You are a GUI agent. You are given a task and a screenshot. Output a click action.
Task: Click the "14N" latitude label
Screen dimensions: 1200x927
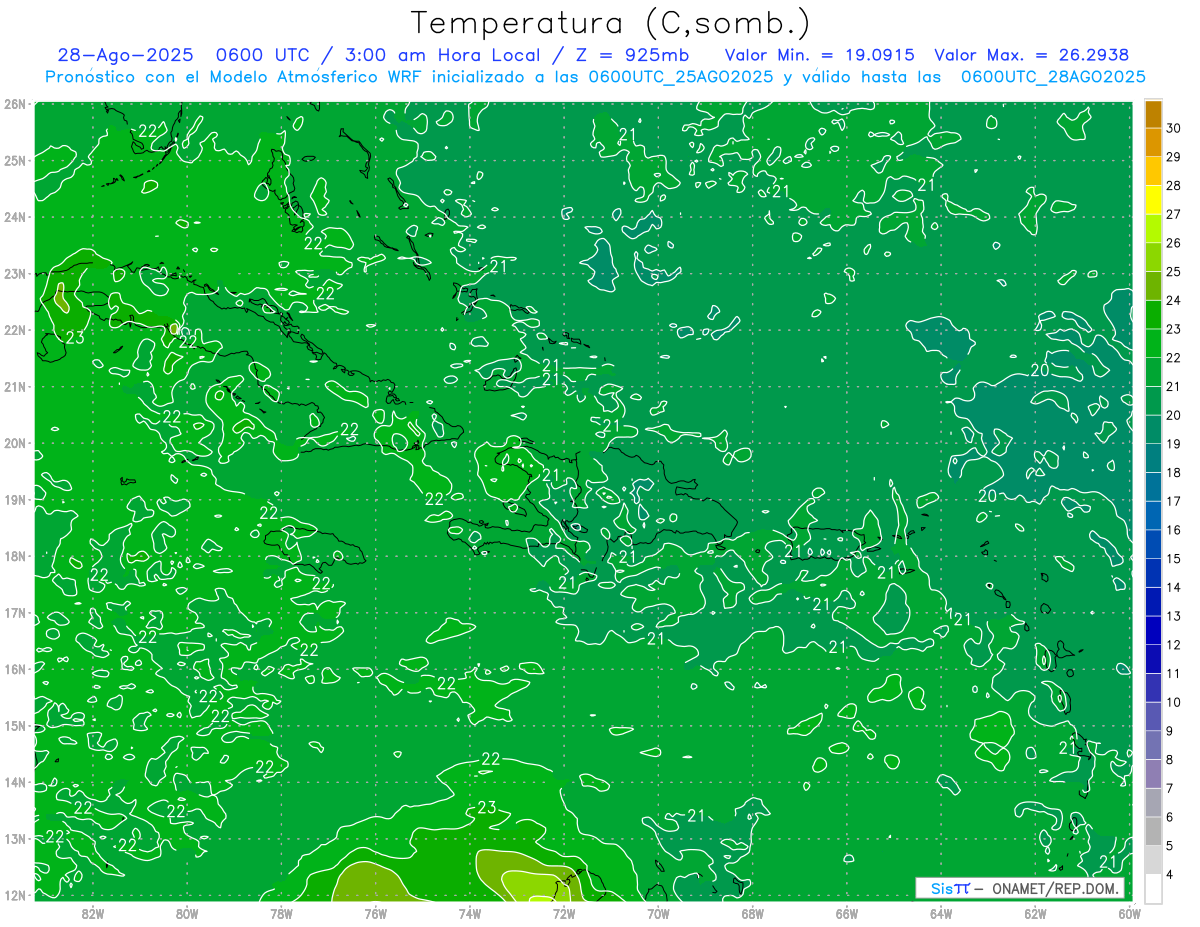[x=15, y=781]
